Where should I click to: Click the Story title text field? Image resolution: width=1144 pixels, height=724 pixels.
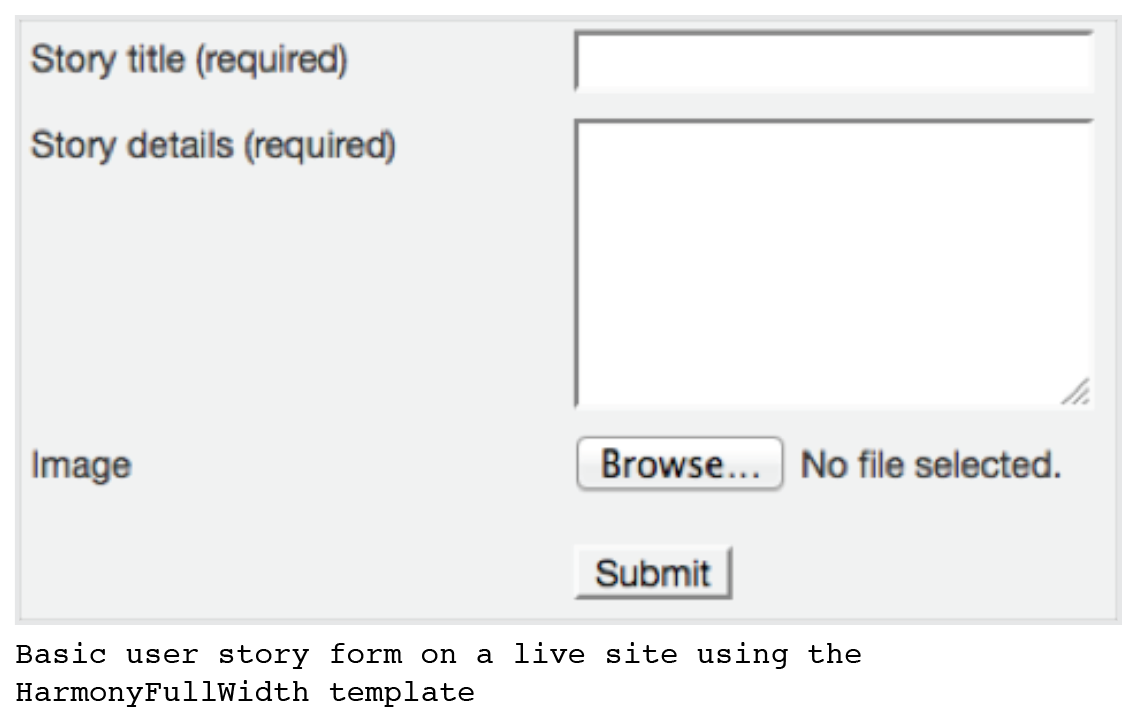[833, 62]
